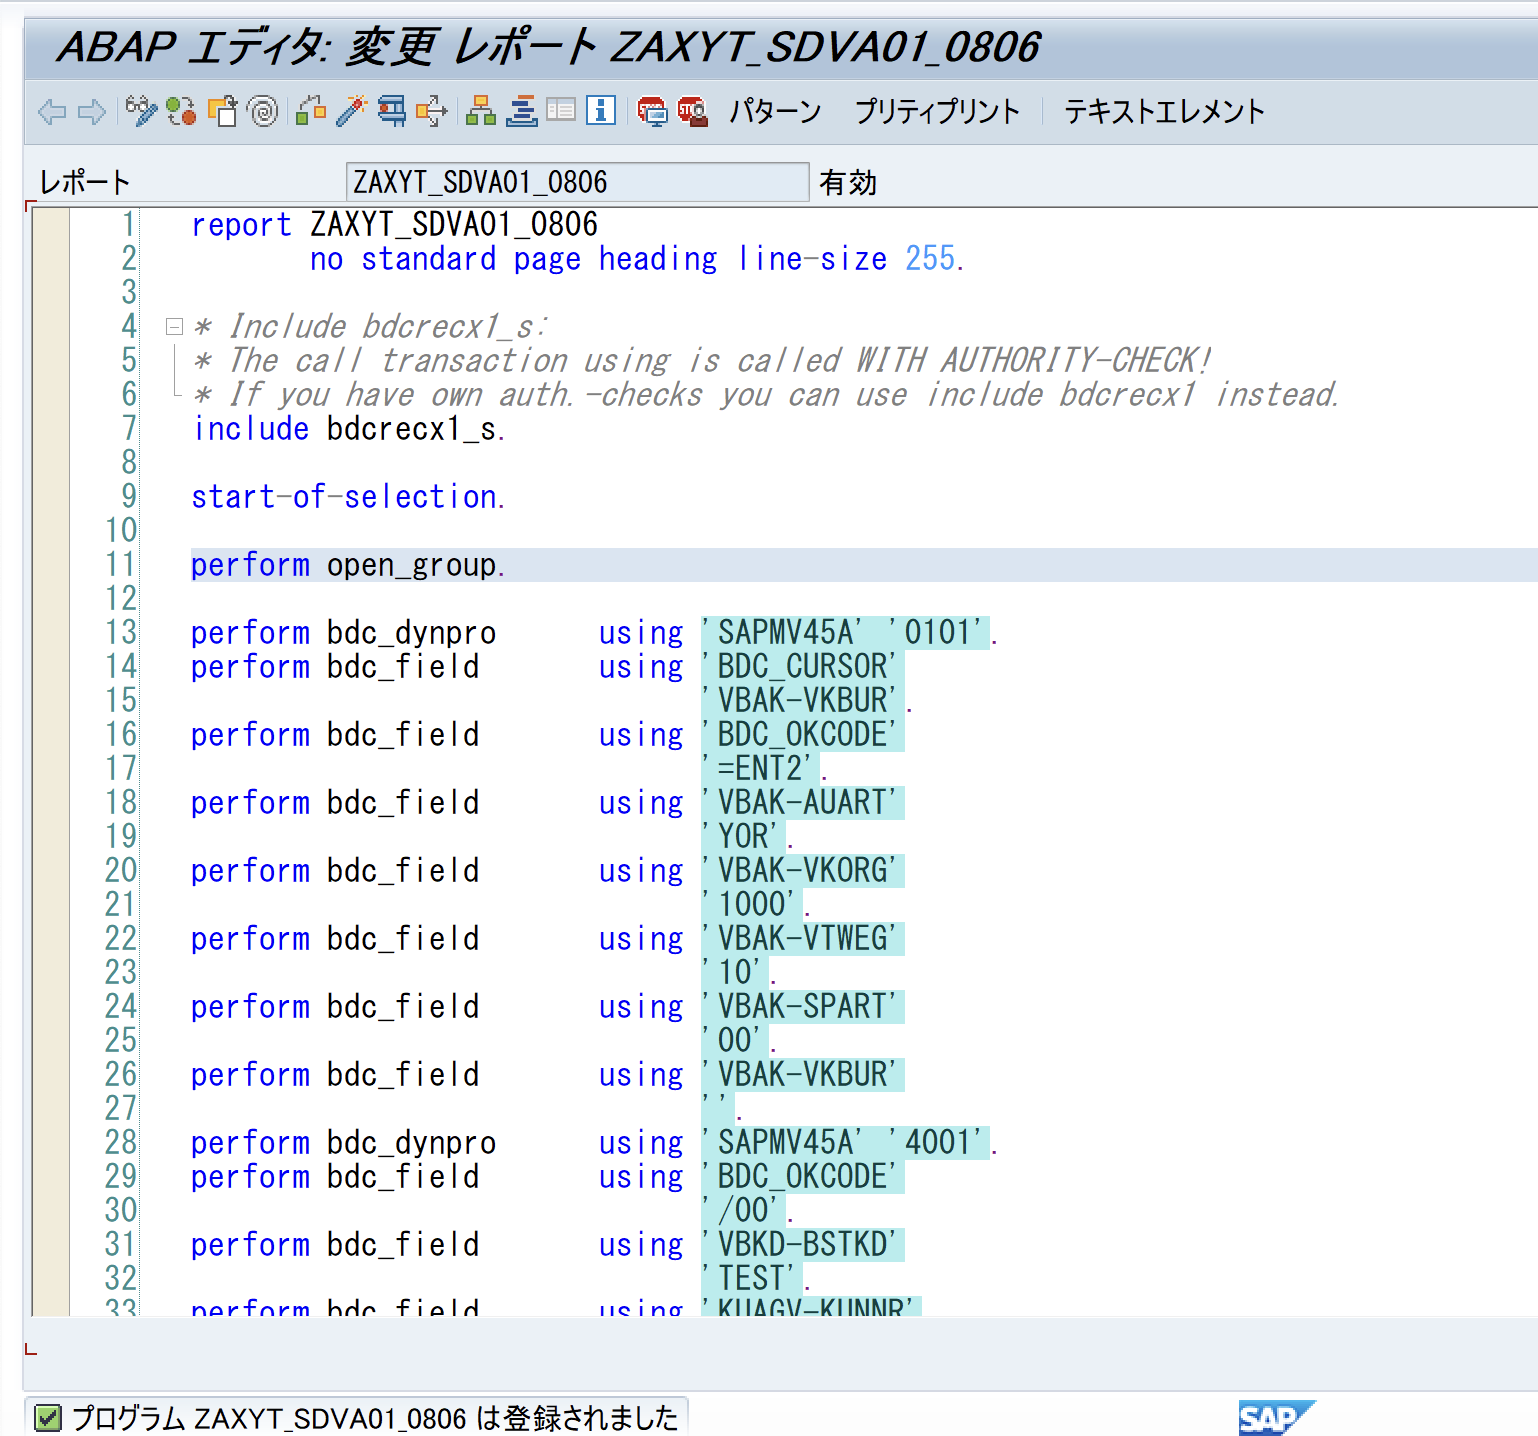Click the string 'VBAK-AUART' on line 18
Image resolution: width=1538 pixels, height=1436 pixels.
803,803
